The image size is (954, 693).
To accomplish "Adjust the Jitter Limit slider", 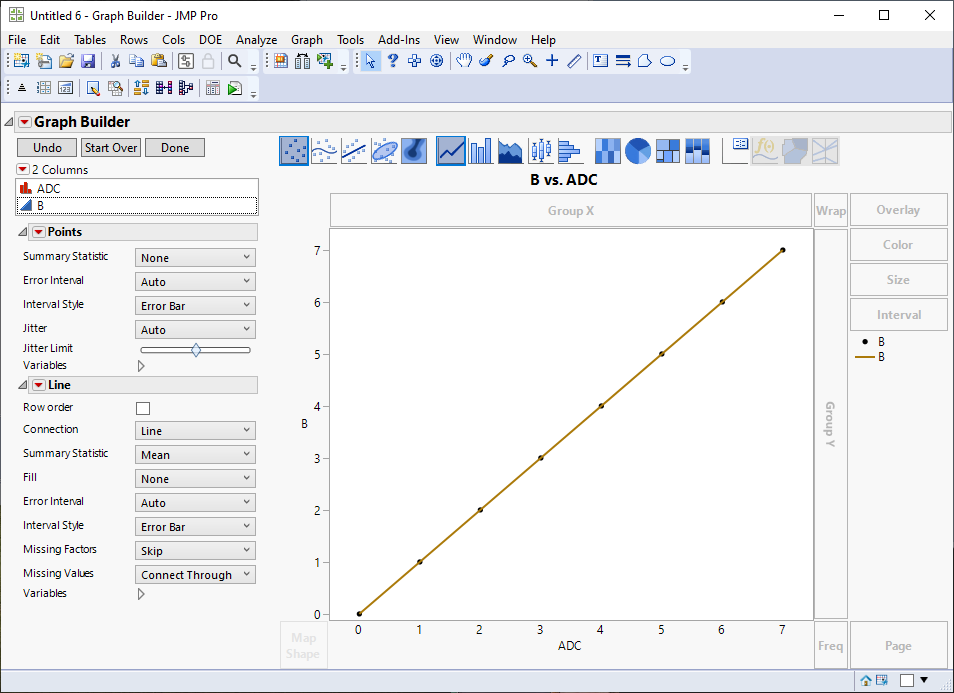I will pos(197,349).
